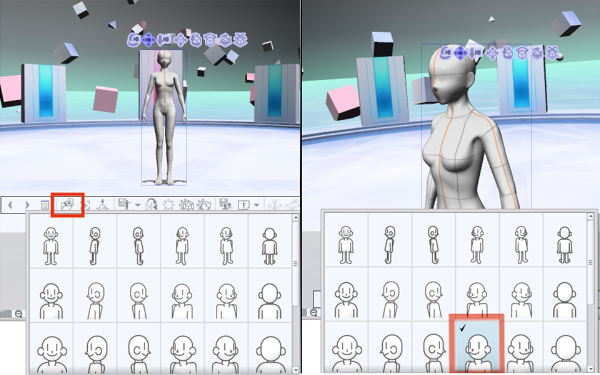This screenshot has height=375, width=600.
Task: Expand the register material dropdown arrow
Action: 137,205
